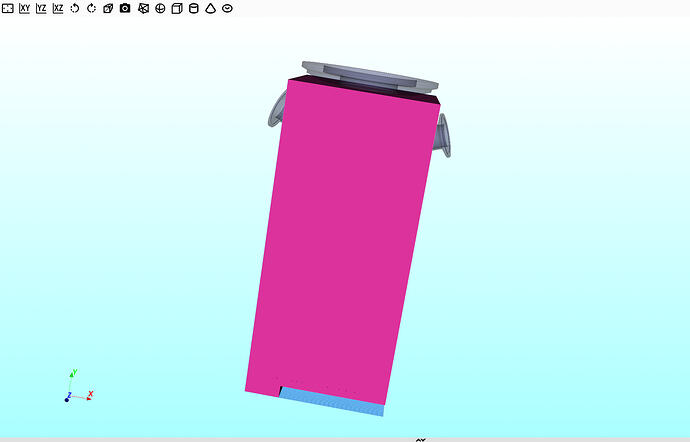
Task: Select the gray flange on the right side
Action: (x=443, y=136)
